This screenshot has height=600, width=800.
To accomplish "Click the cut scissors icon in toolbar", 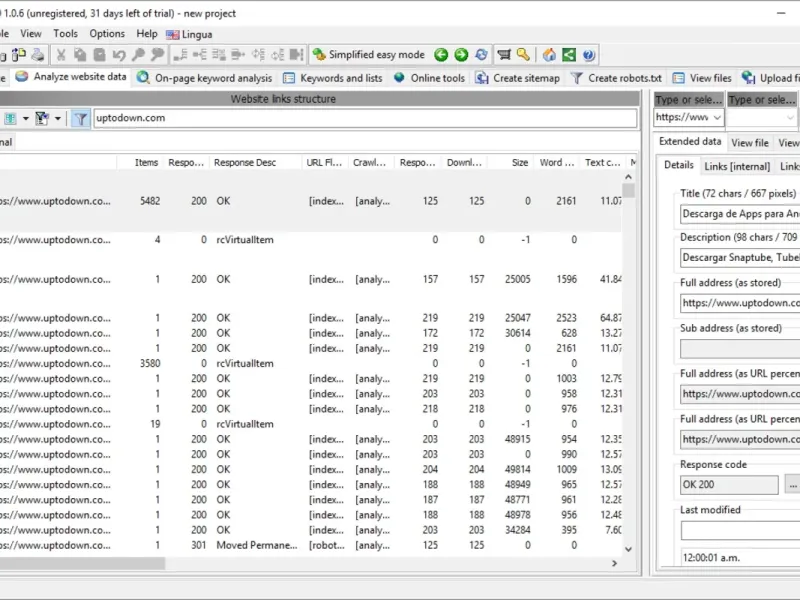I will (x=61, y=55).
